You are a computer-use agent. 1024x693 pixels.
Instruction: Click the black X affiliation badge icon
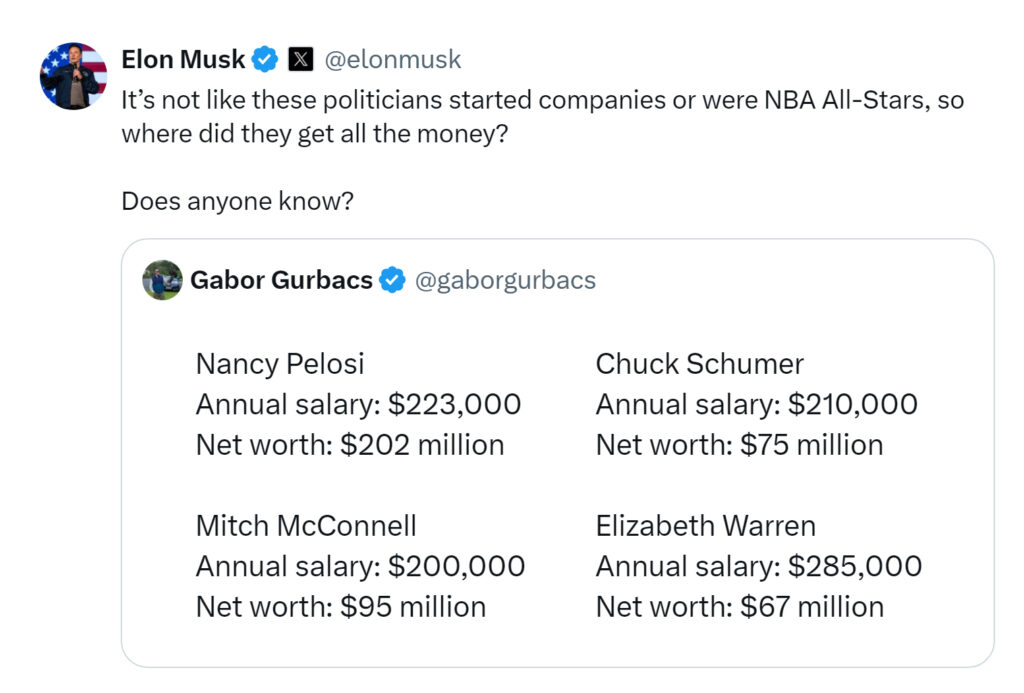point(300,60)
